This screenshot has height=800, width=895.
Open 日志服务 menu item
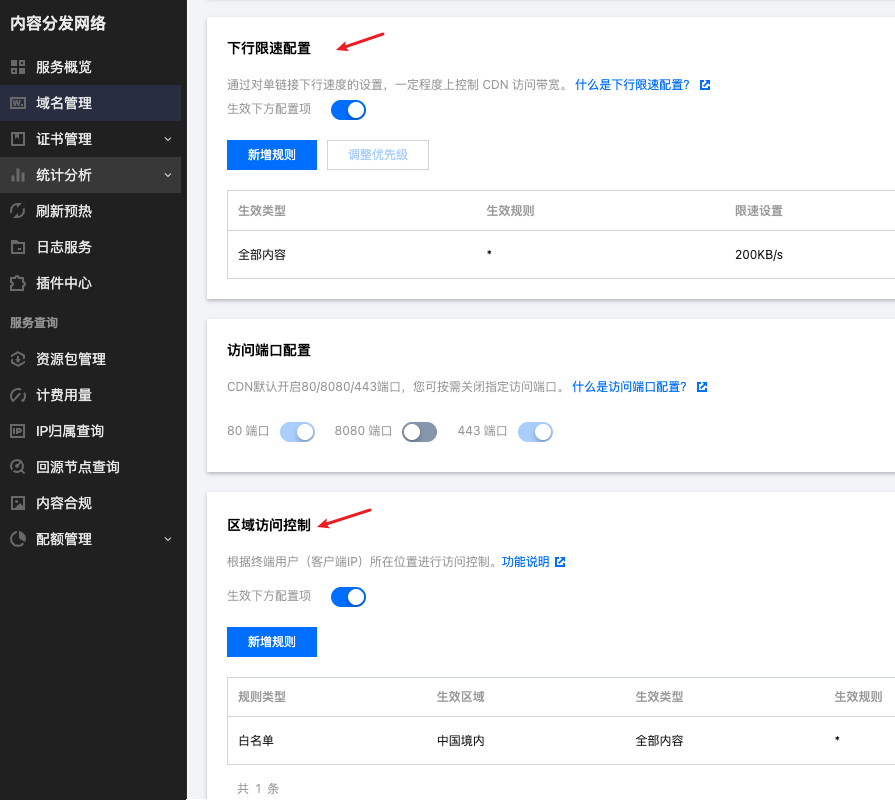[90, 247]
